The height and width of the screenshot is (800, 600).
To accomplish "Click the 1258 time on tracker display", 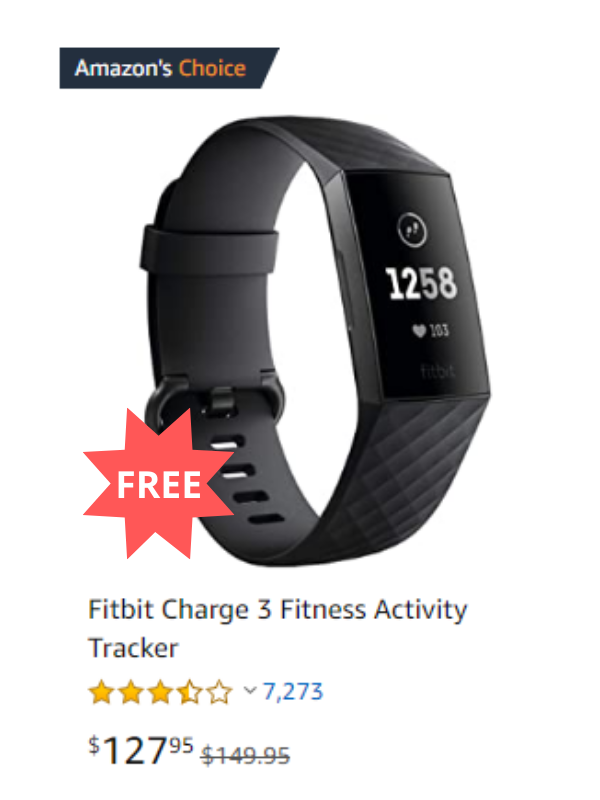I will point(421,283).
